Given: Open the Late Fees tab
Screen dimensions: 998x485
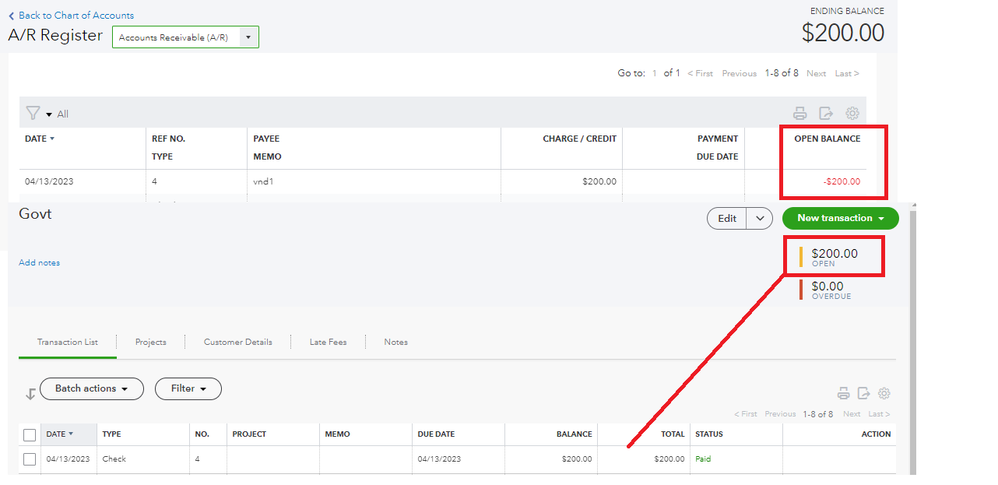Looking at the screenshot, I should tap(328, 342).
